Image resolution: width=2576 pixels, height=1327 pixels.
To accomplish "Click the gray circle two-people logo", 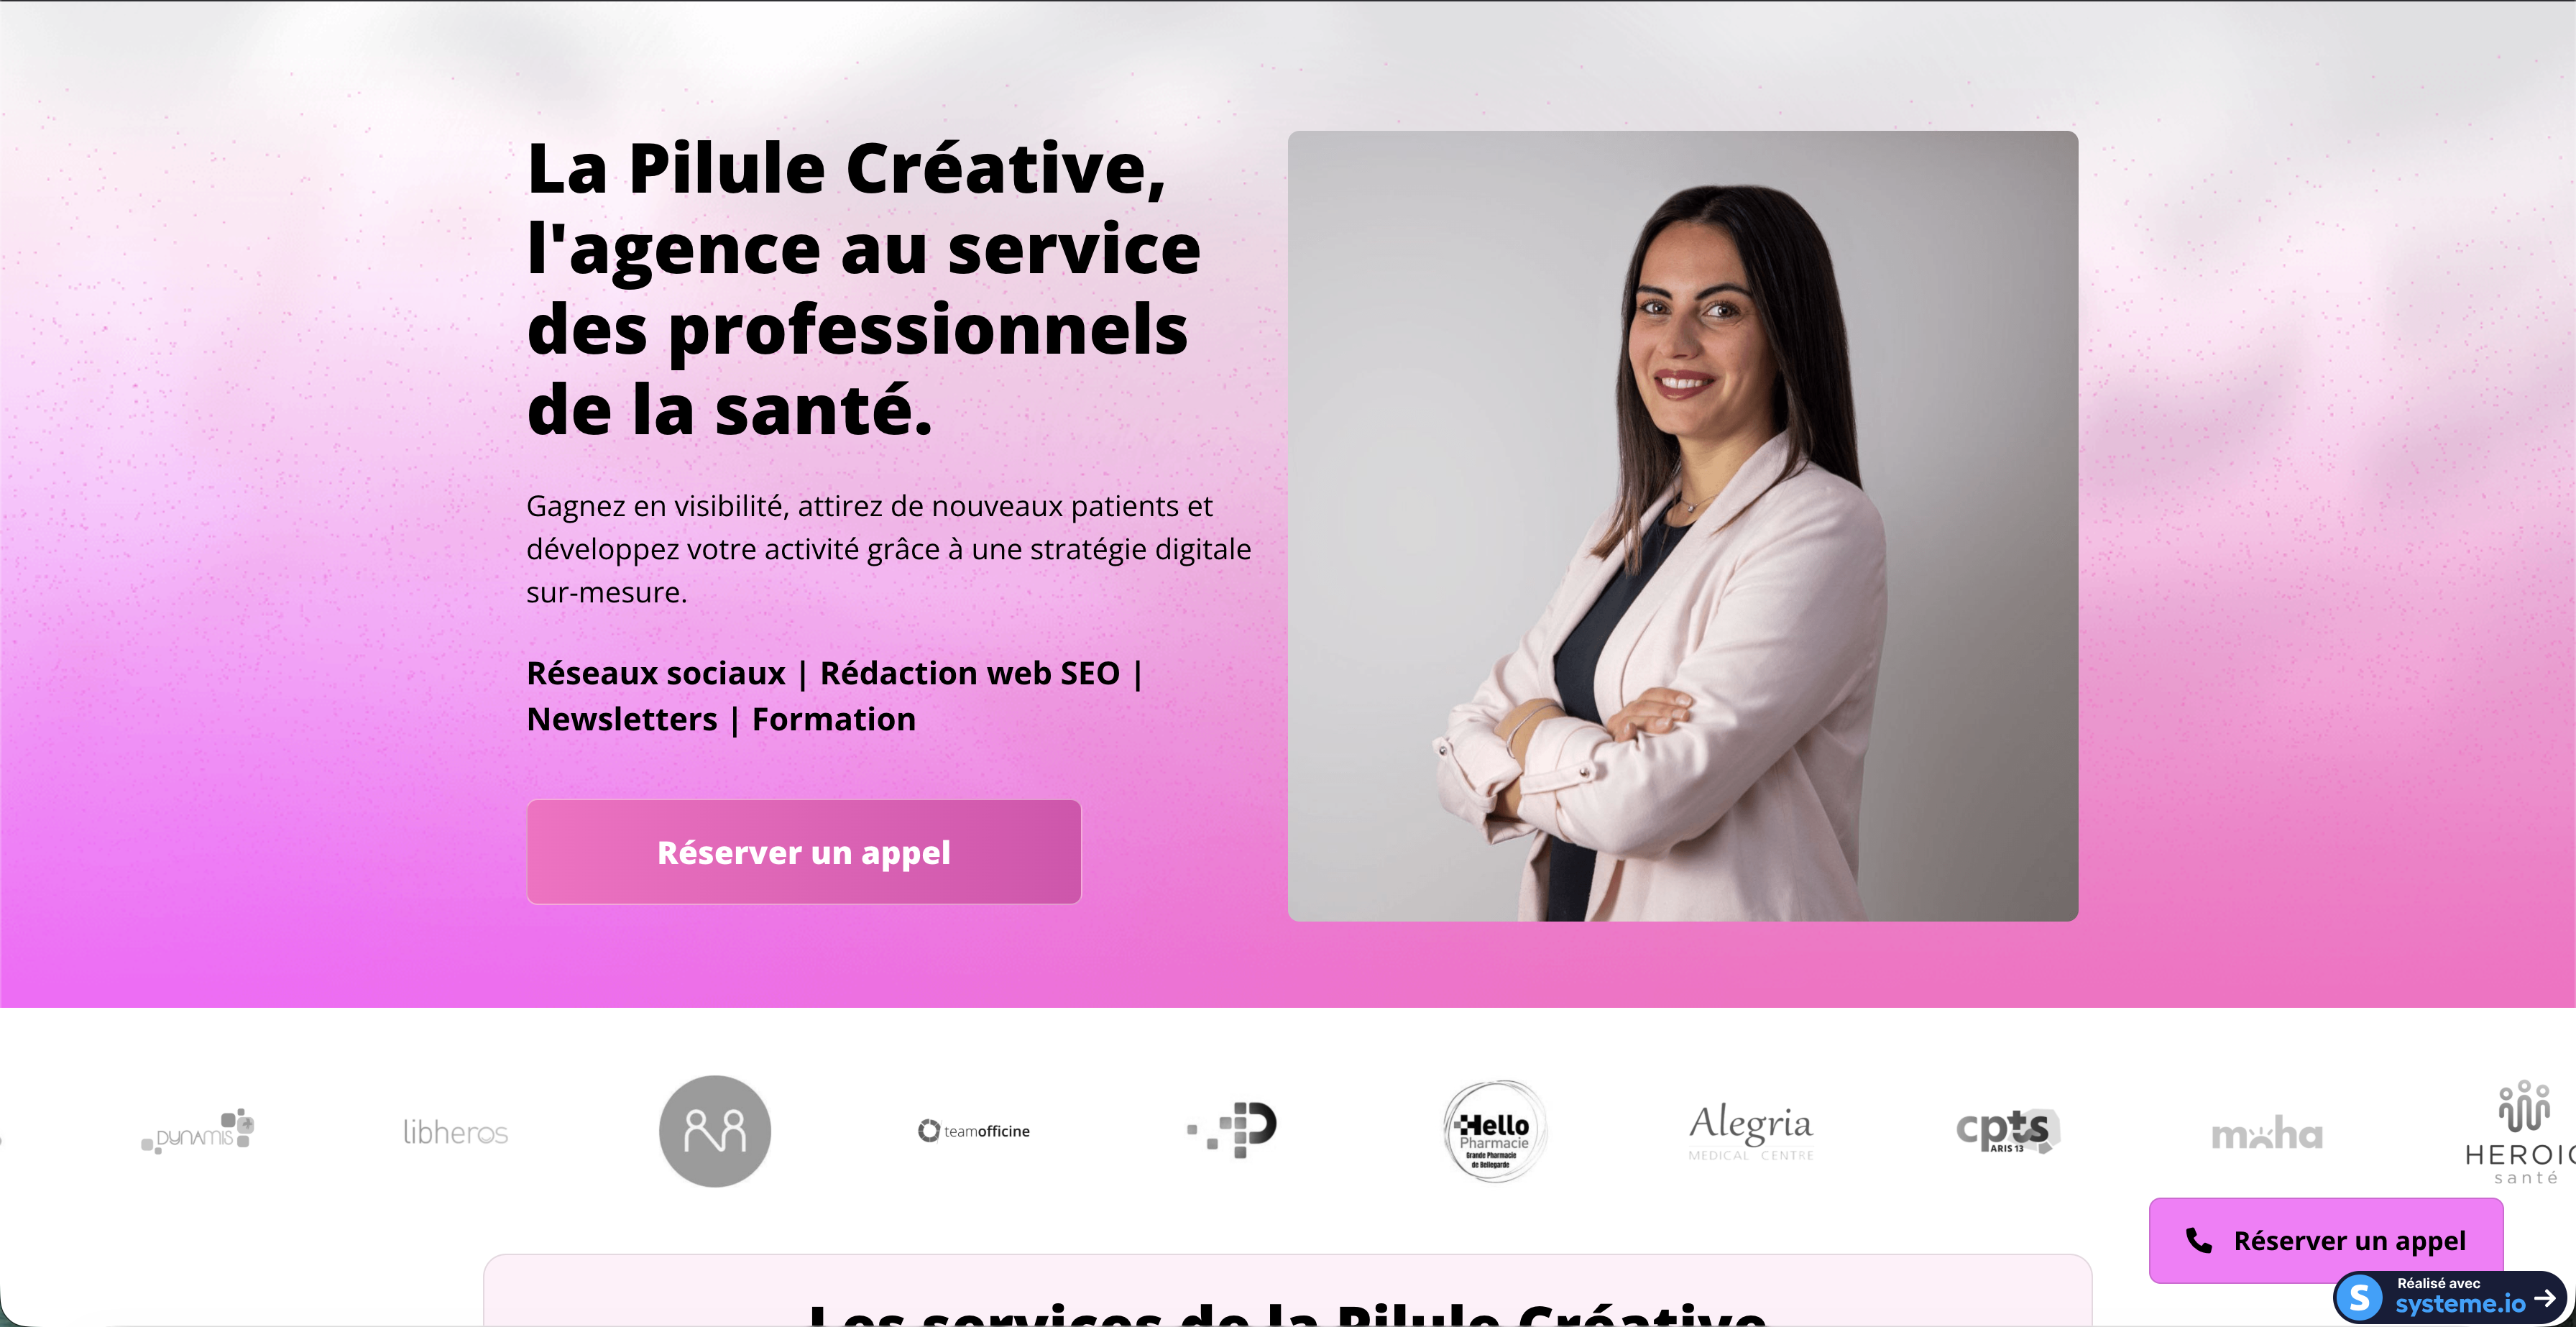I will (715, 1131).
